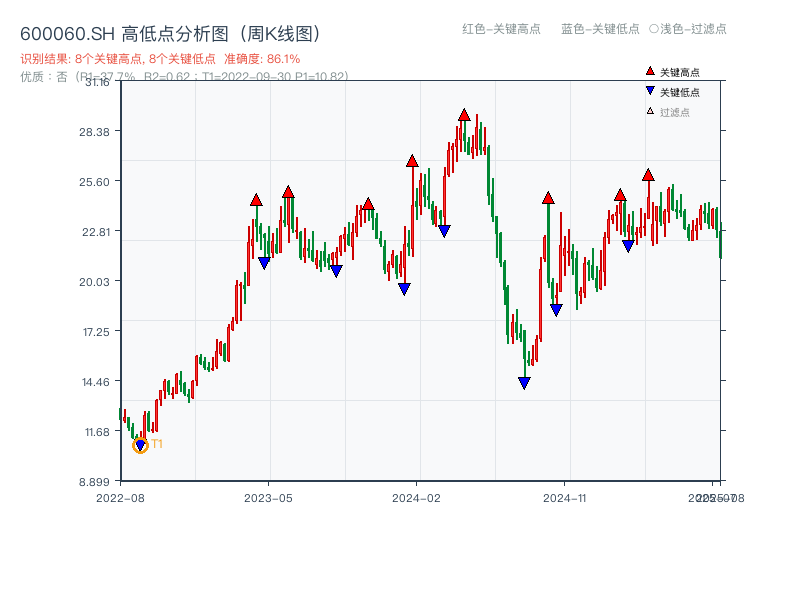800x600 pixels.
Task: Click the red triangle icon beside 关键高点 legend
Action: 650,71
